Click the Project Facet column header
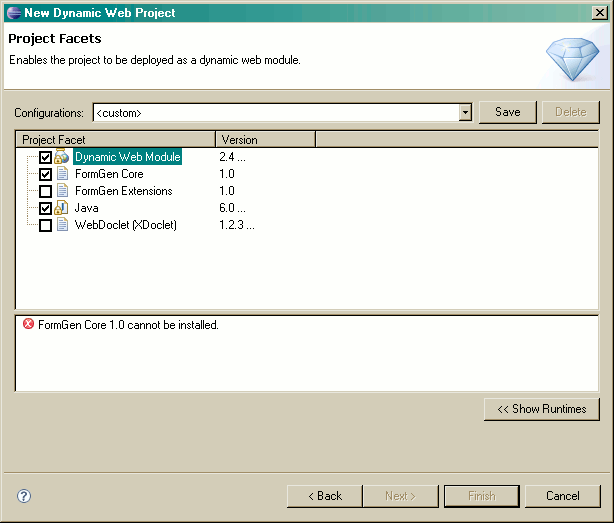Image resolution: width=614 pixels, height=523 pixels. coord(115,140)
